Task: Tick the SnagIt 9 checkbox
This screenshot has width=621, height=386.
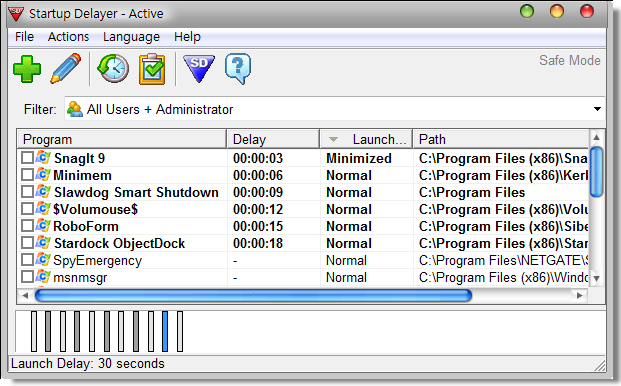Action: click(x=27, y=158)
